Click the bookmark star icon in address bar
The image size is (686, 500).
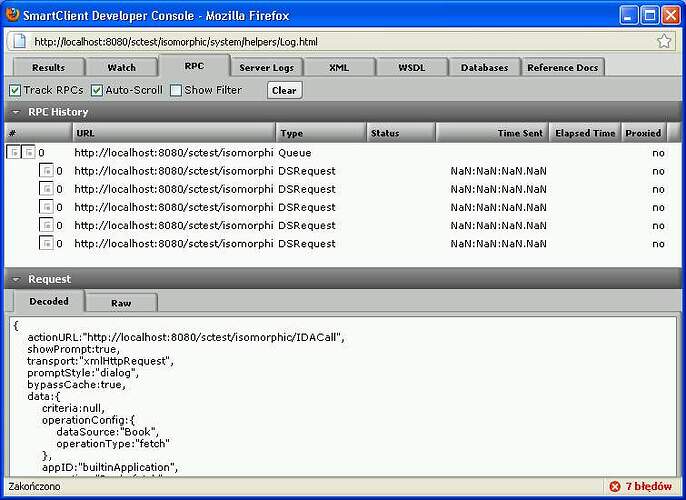pyautogui.click(x=664, y=42)
